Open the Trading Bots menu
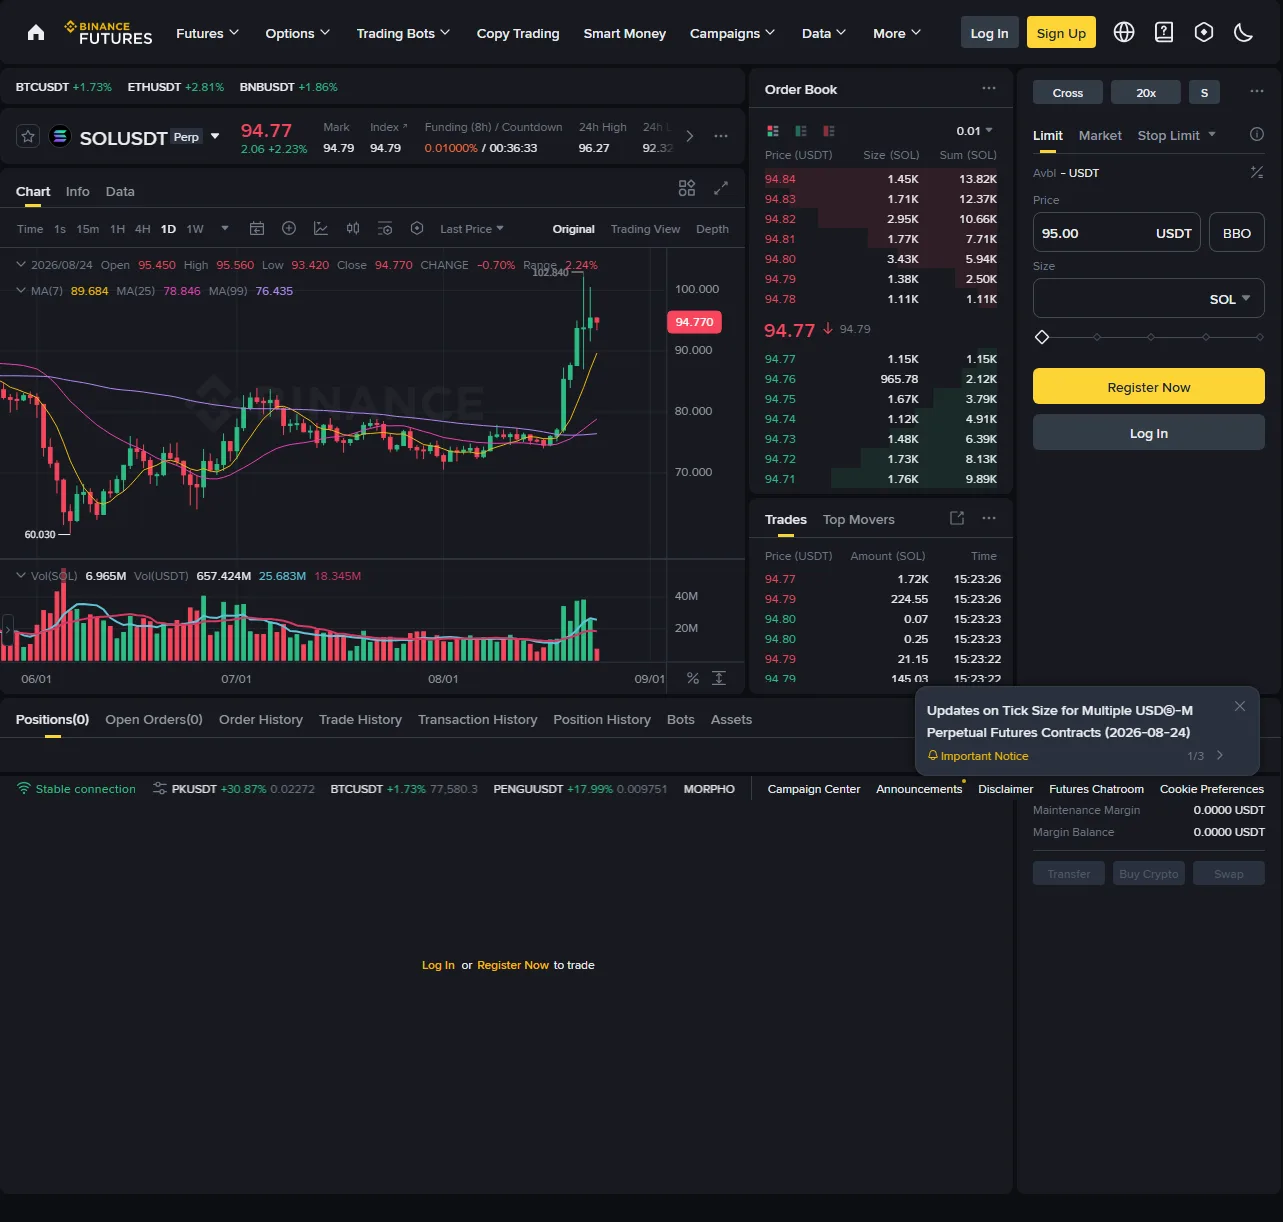 coord(403,33)
